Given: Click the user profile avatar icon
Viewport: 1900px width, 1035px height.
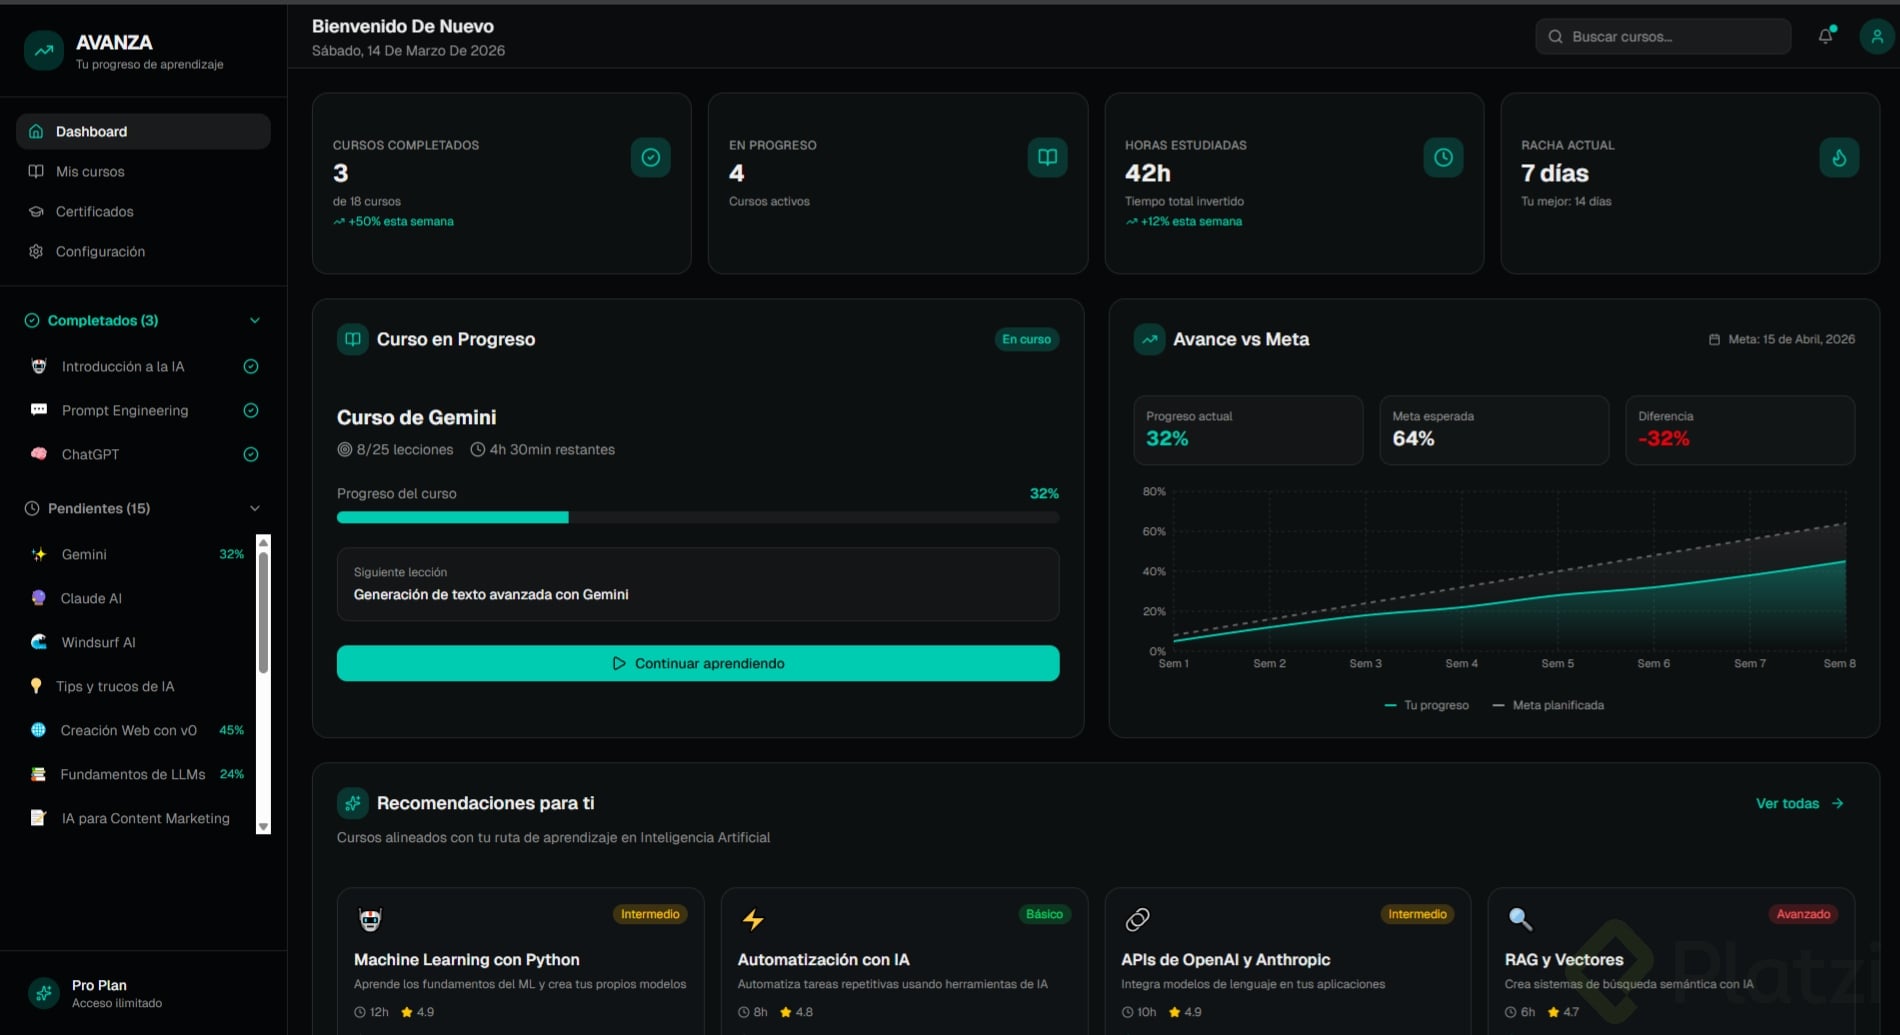Looking at the screenshot, I should [x=1877, y=37].
